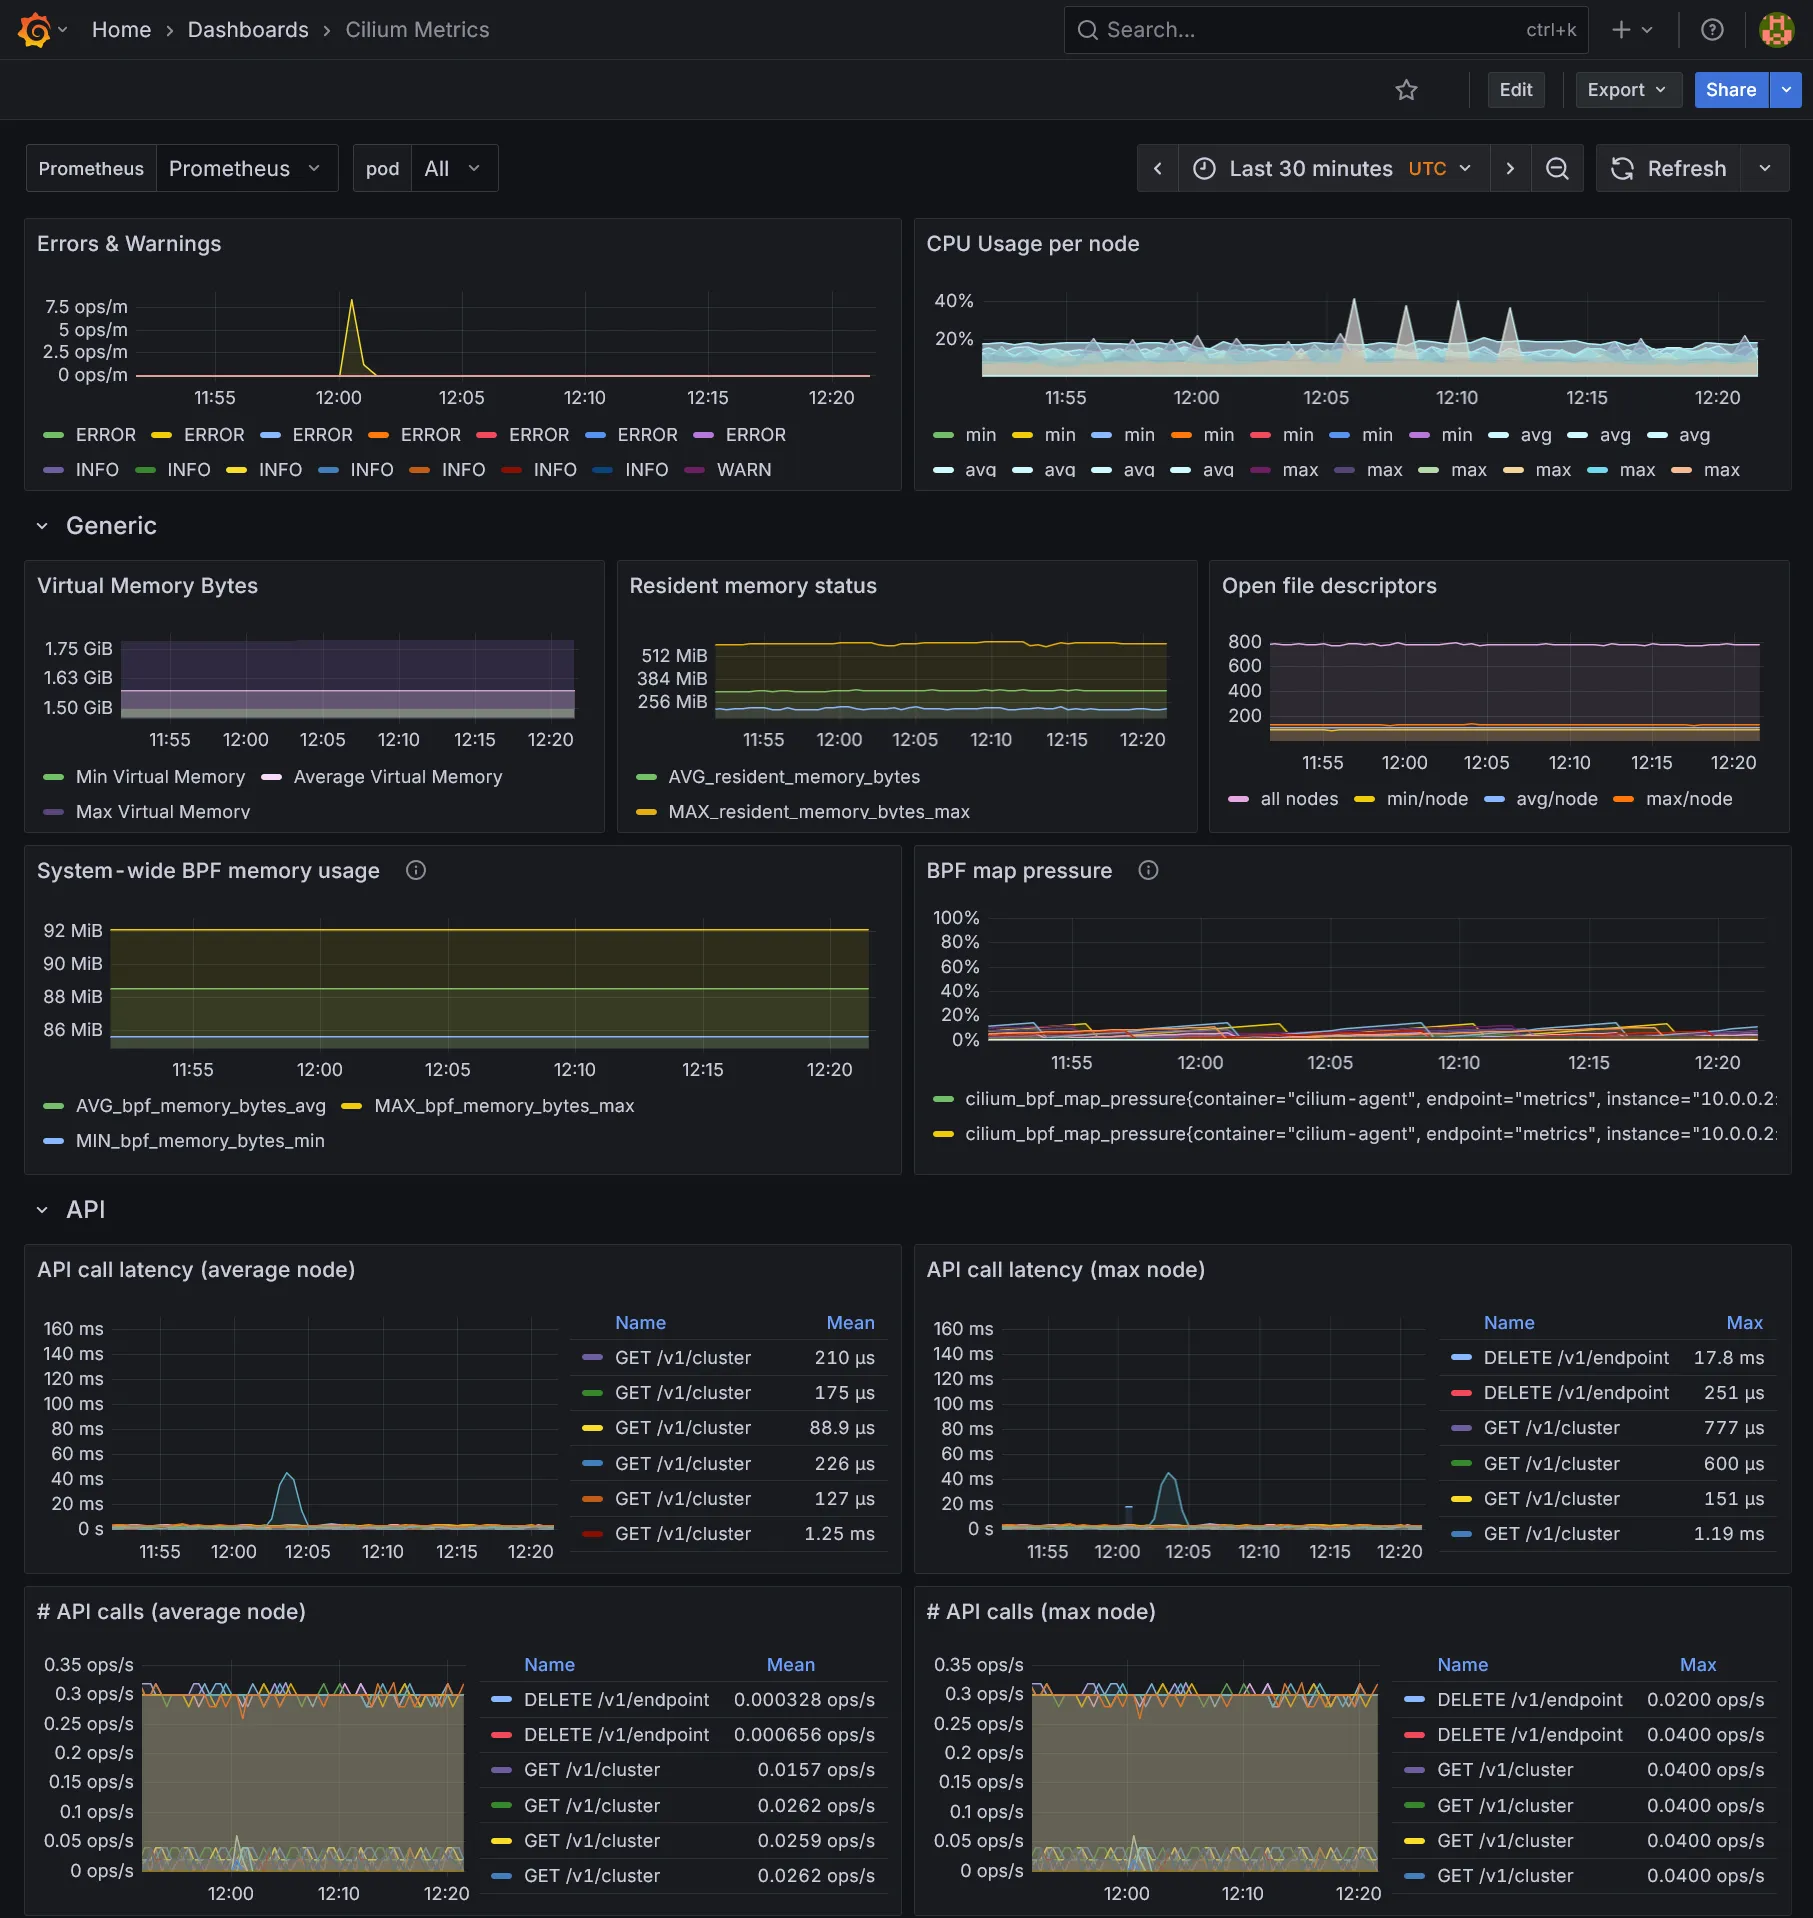Shift time range backward
Image resolution: width=1813 pixels, height=1918 pixels.
(1158, 168)
